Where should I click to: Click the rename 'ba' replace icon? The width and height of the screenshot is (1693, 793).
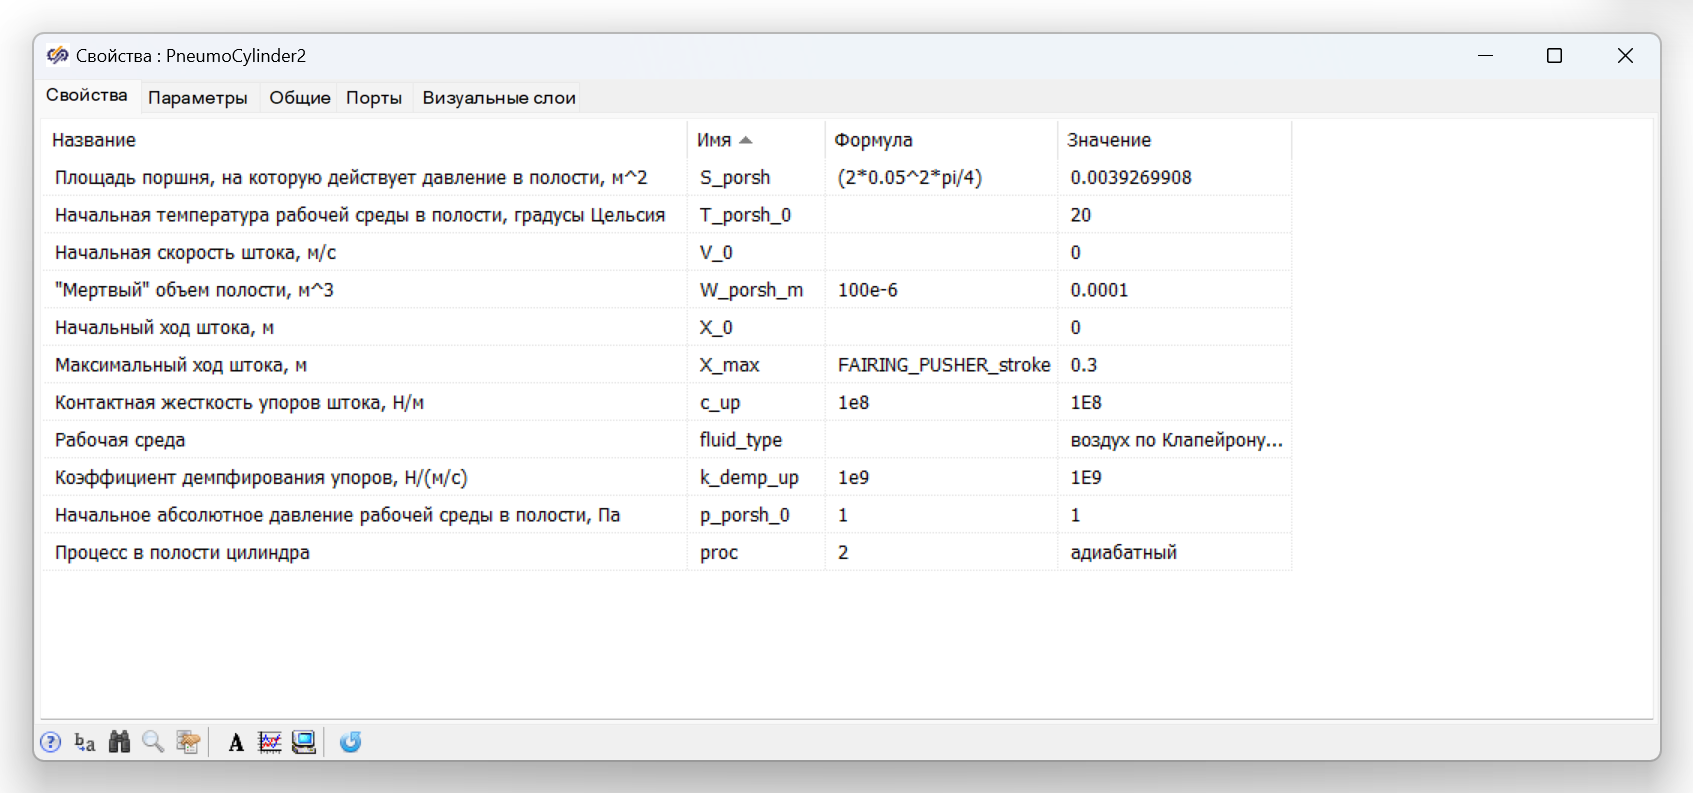click(x=85, y=742)
